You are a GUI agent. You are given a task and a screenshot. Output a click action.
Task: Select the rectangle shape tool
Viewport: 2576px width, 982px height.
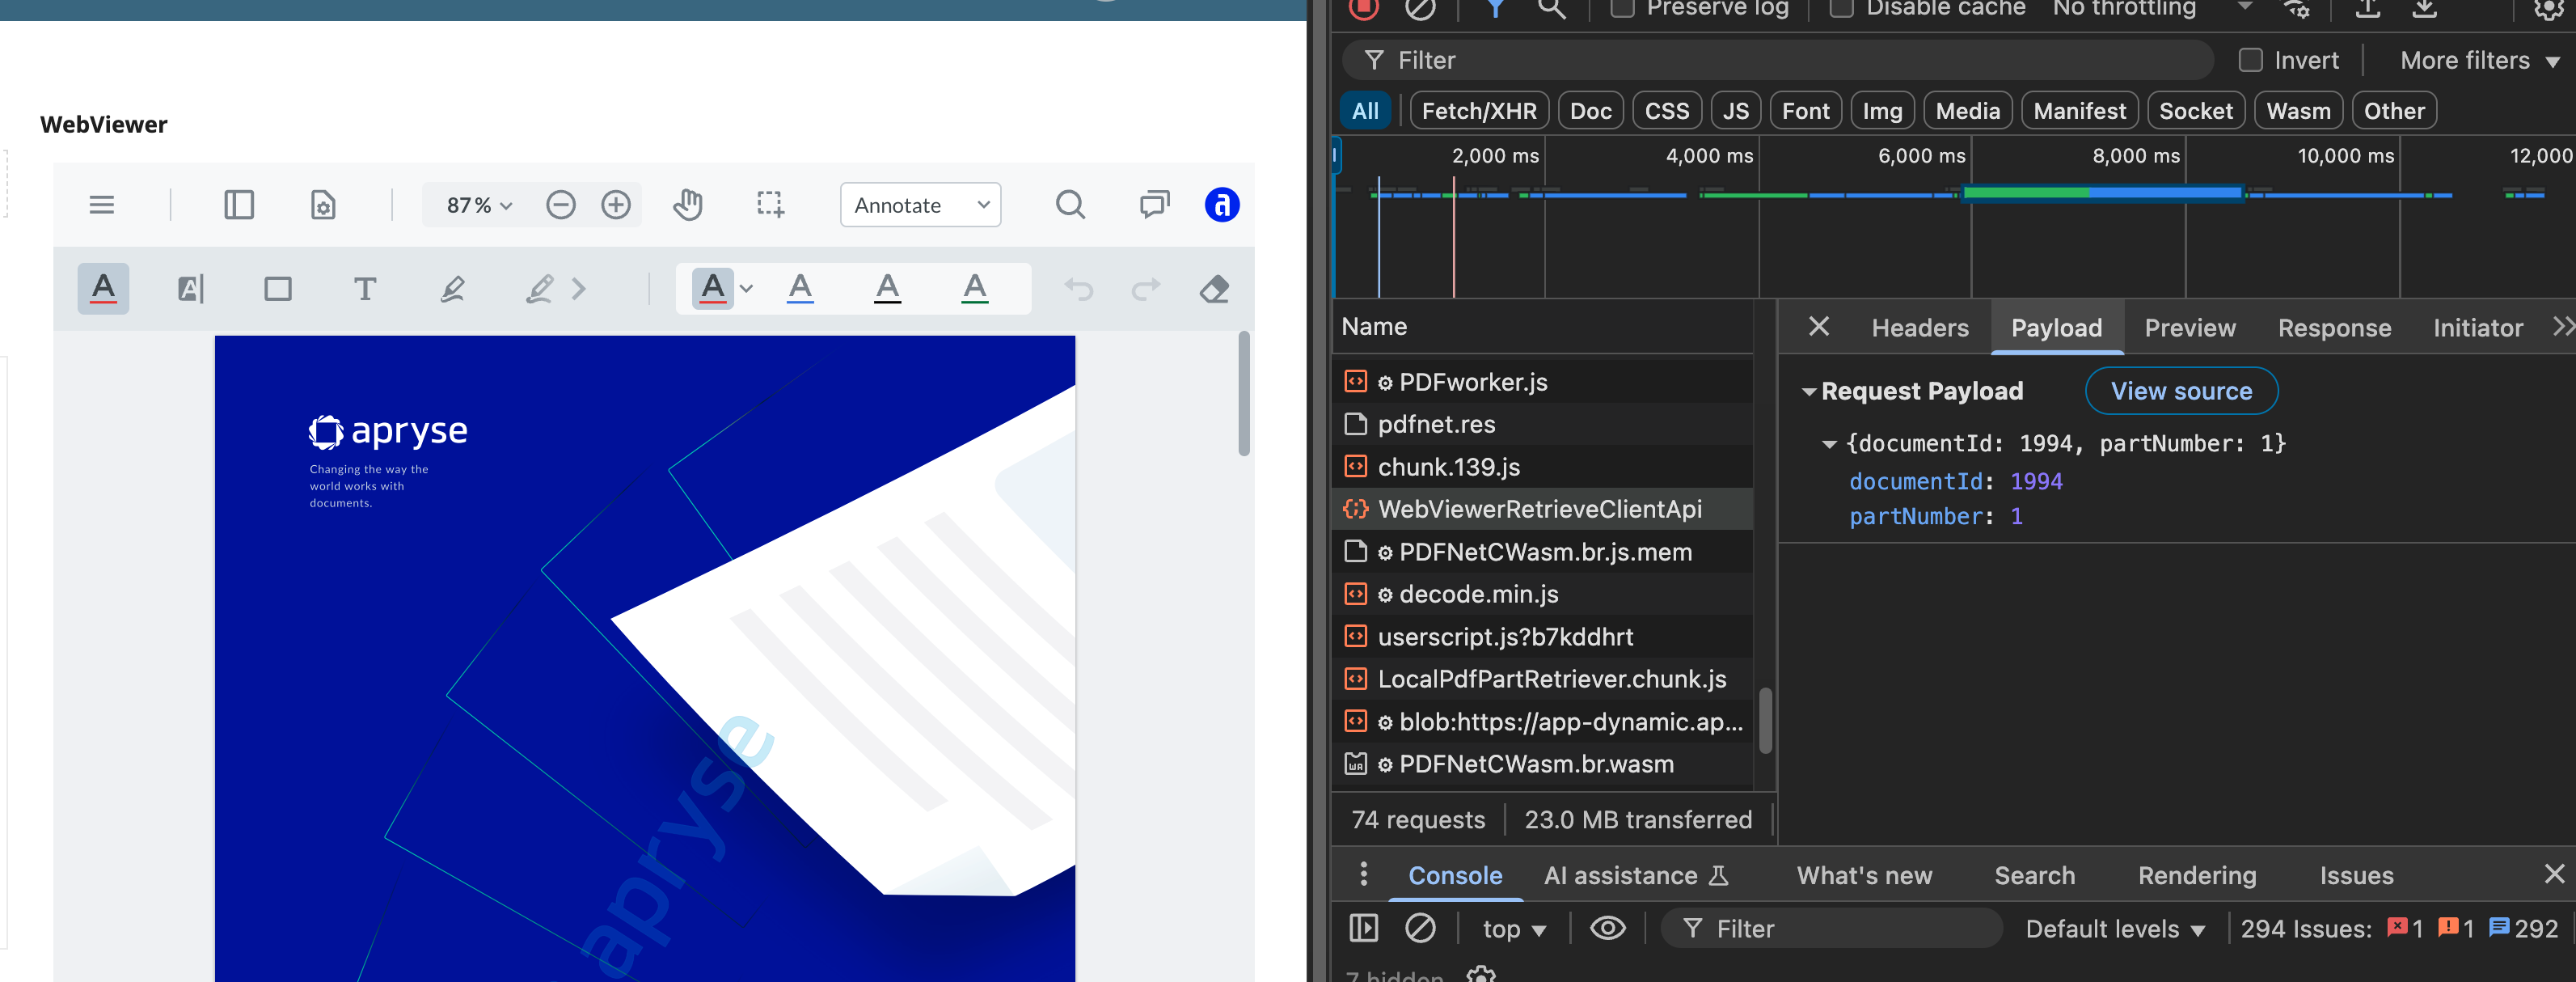click(278, 289)
